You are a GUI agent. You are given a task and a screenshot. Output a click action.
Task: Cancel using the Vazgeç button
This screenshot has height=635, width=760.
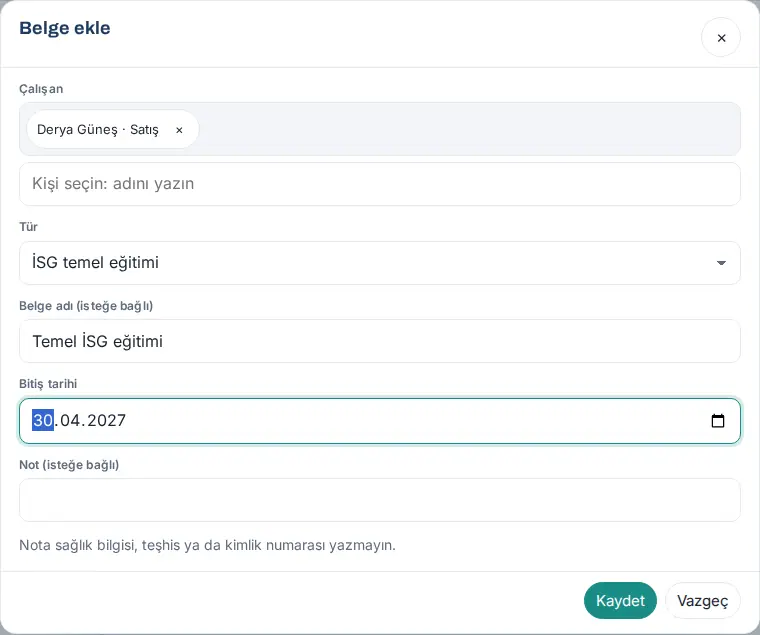click(702, 601)
